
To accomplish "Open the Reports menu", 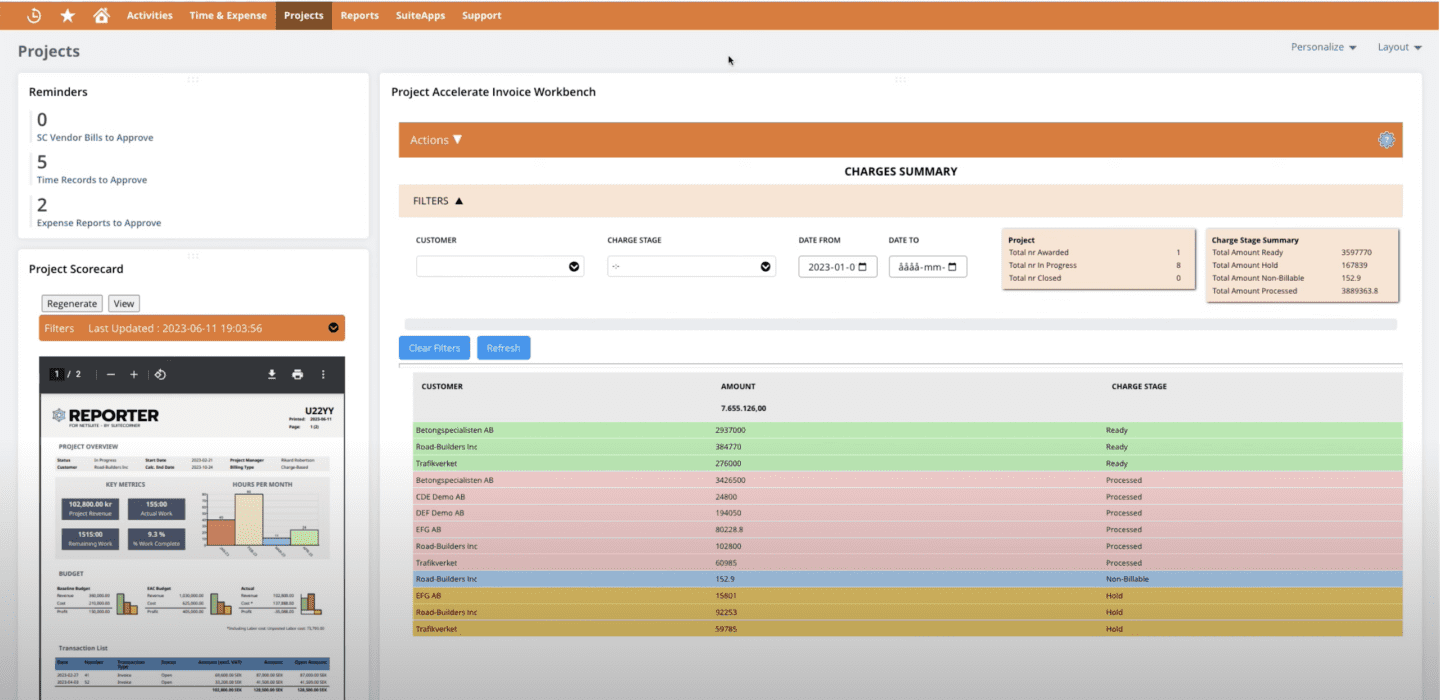I will pyautogui.click(x=359, y=15).
